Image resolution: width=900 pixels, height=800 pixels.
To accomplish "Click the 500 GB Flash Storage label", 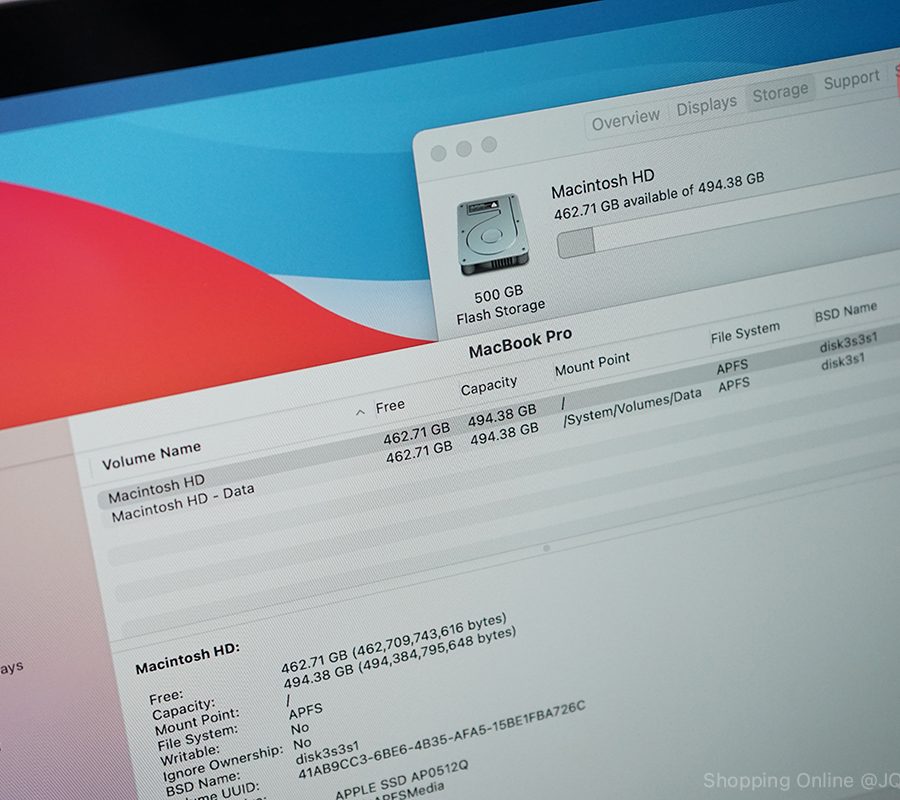I will pos(499,304).
